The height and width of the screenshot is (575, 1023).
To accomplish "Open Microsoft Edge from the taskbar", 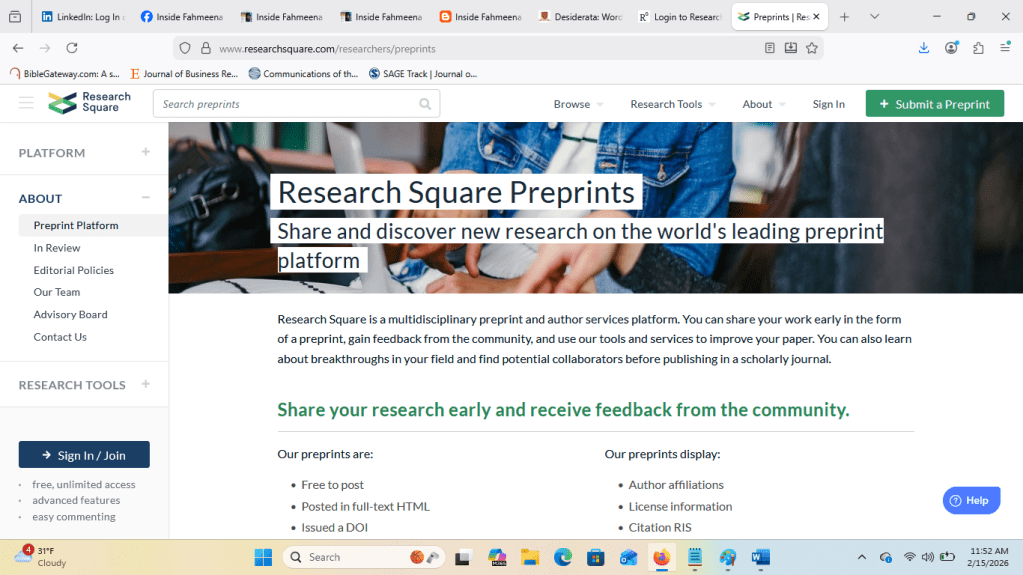I will pos(563,557).
